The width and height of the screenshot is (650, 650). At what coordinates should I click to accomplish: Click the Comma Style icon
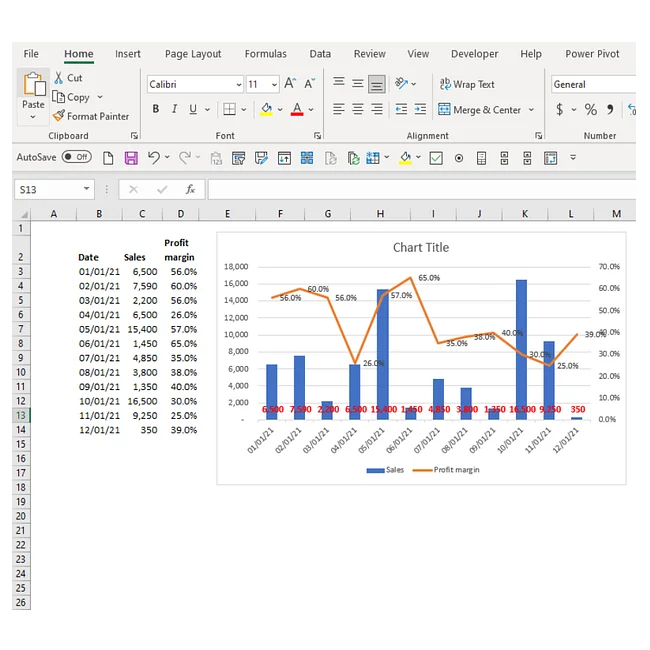(610, 109)
